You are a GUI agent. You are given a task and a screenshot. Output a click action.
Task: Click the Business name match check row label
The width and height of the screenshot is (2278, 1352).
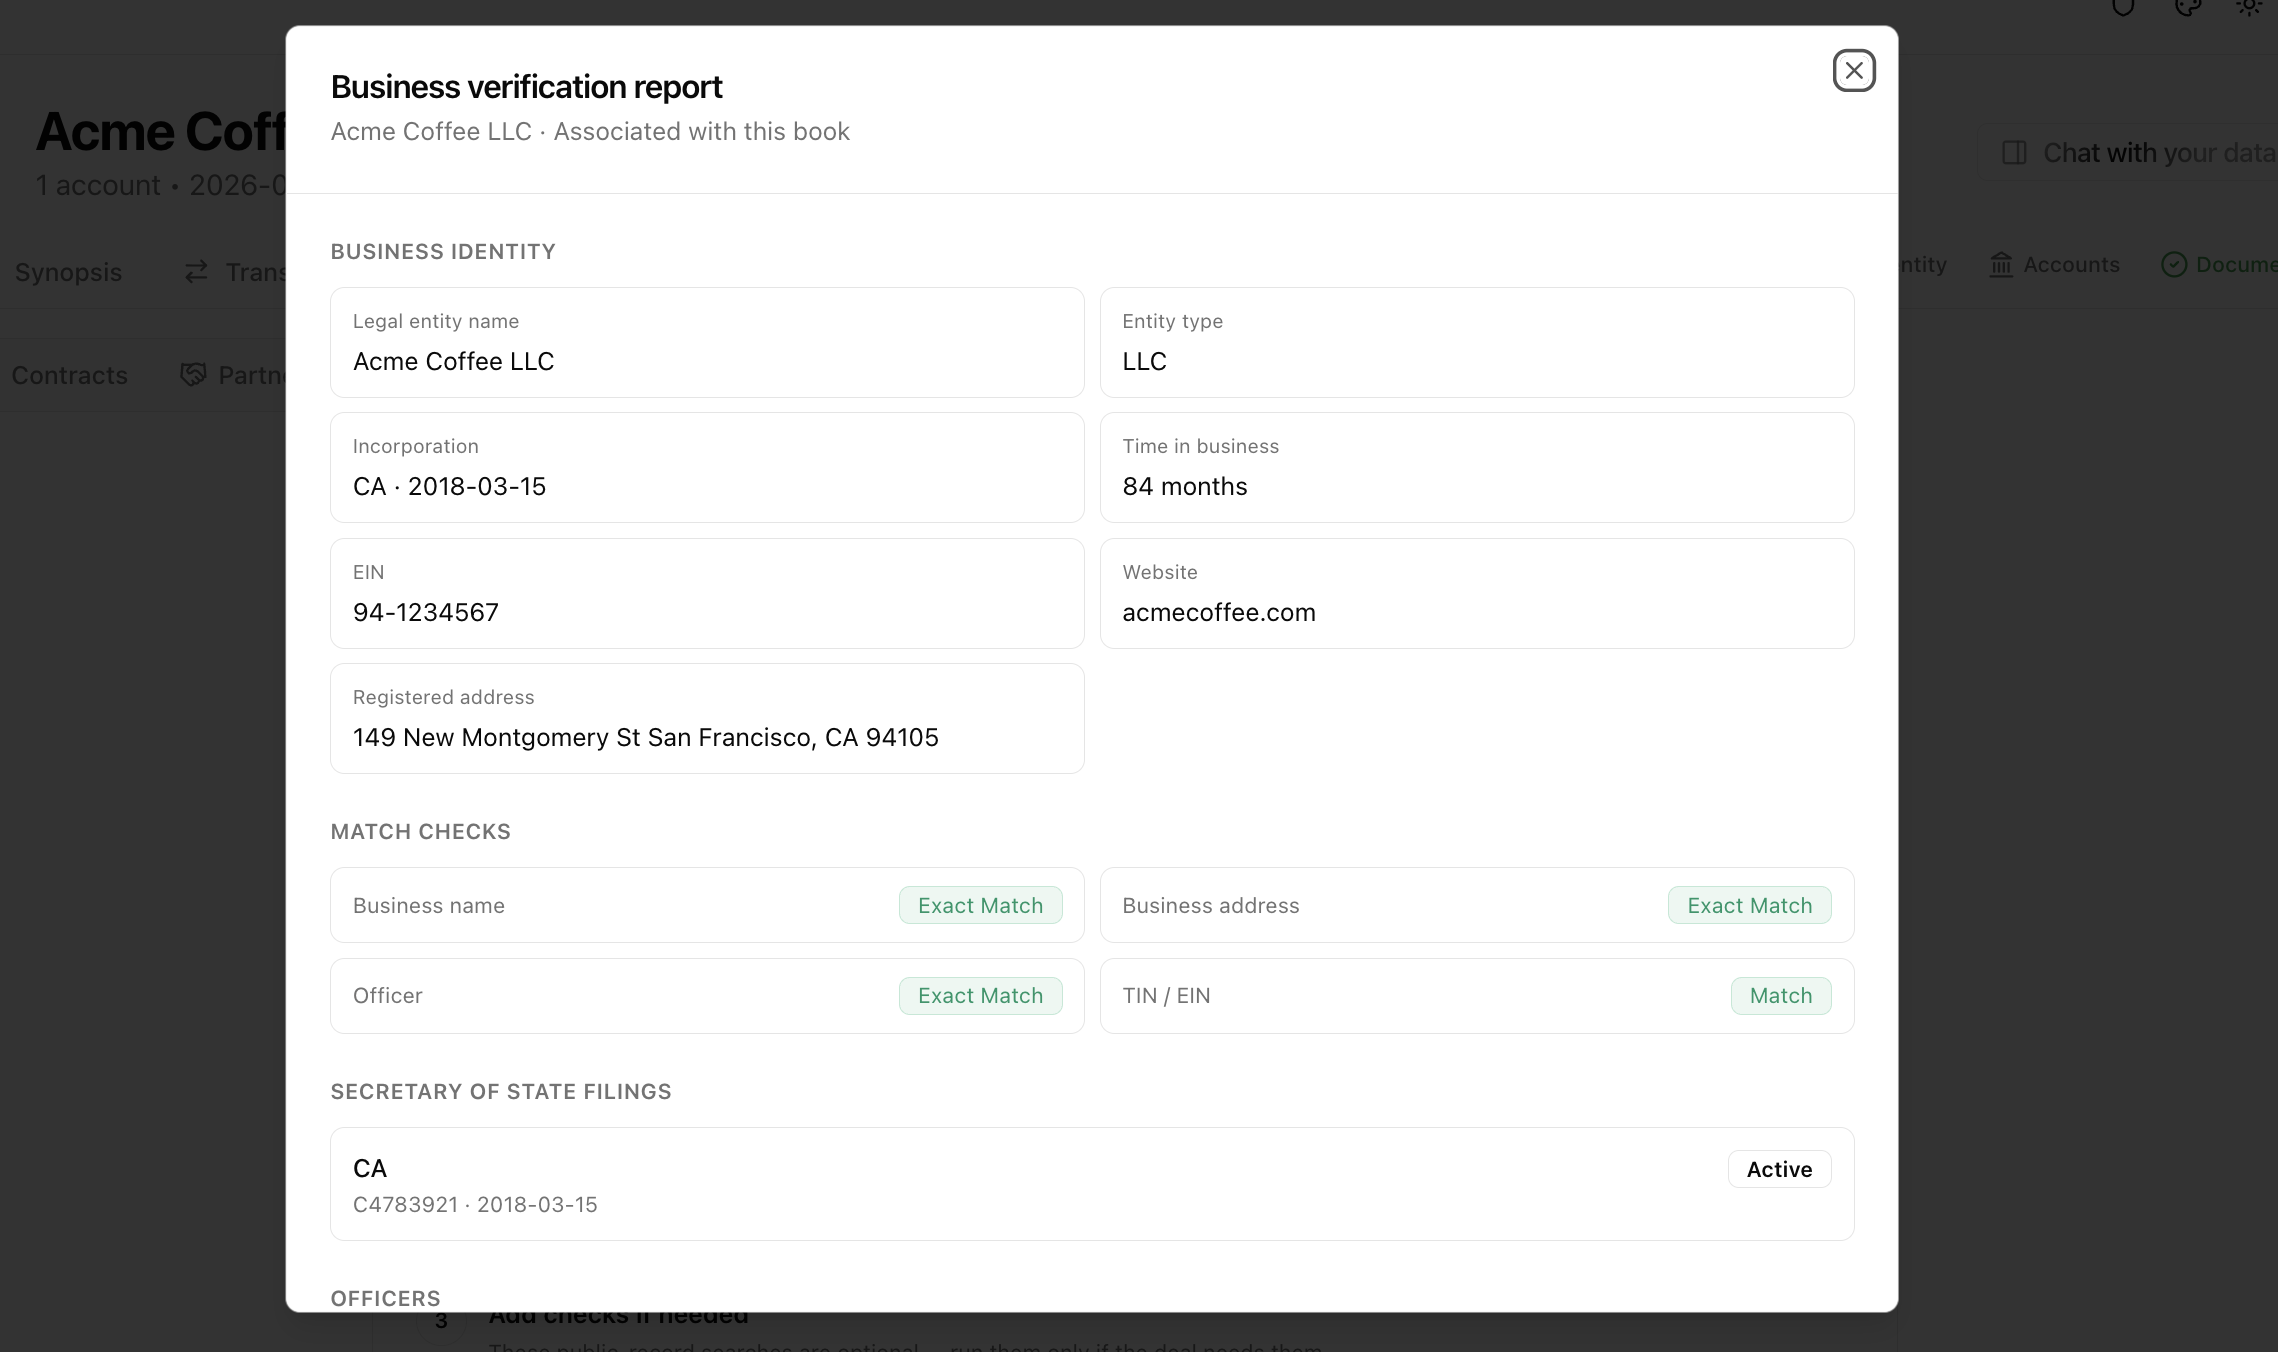pos(428,905)
